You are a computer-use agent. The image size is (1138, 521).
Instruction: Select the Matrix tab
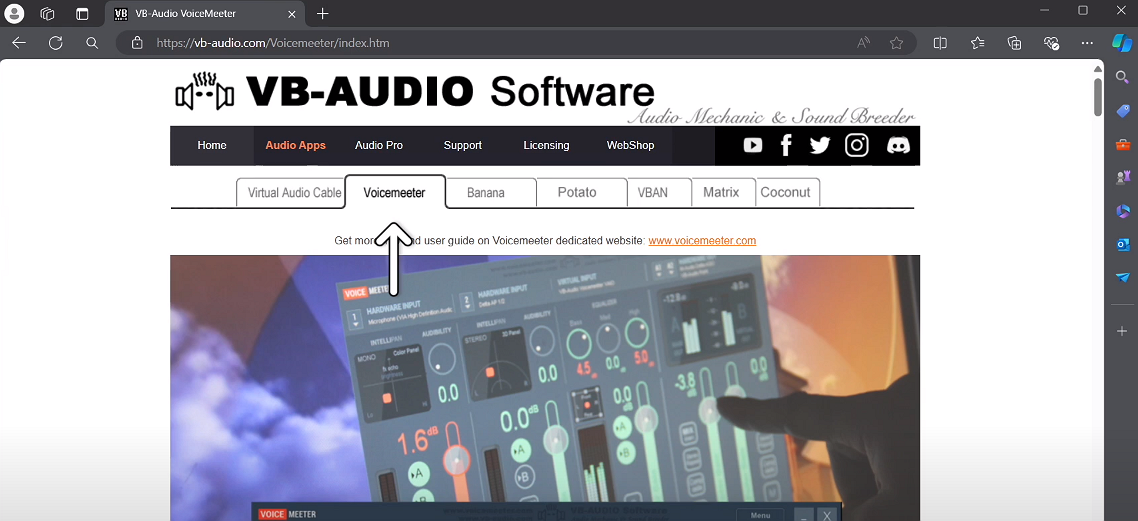(x=724, y=193)
